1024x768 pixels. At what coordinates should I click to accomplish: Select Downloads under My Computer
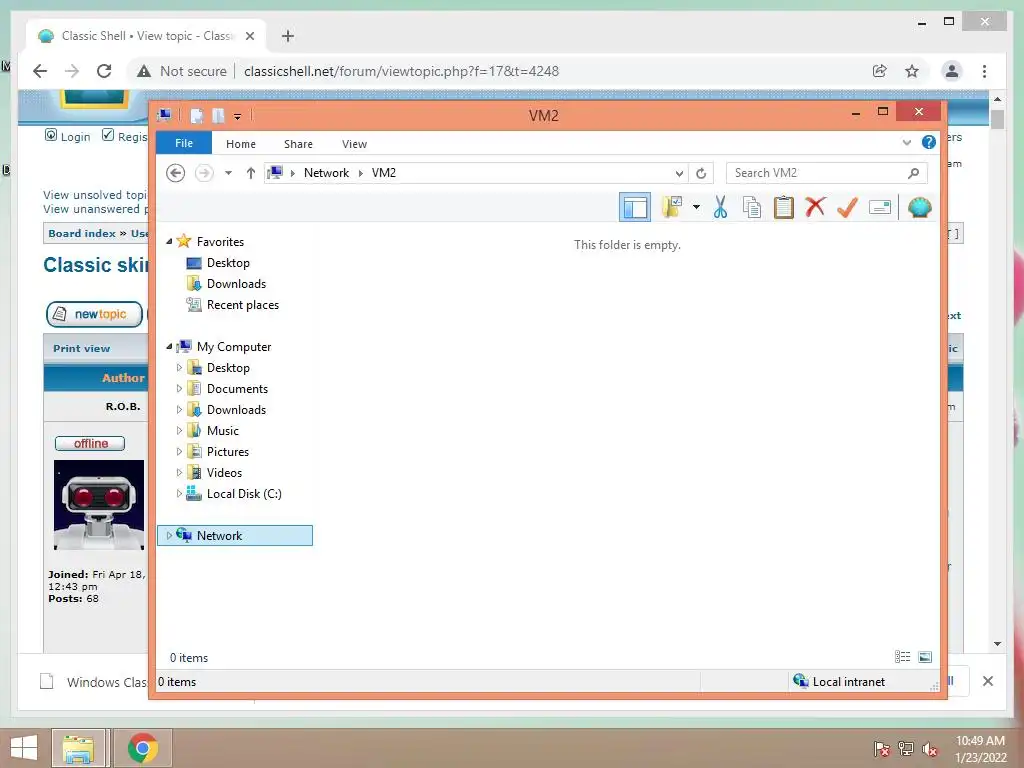(x=236, y=409)
